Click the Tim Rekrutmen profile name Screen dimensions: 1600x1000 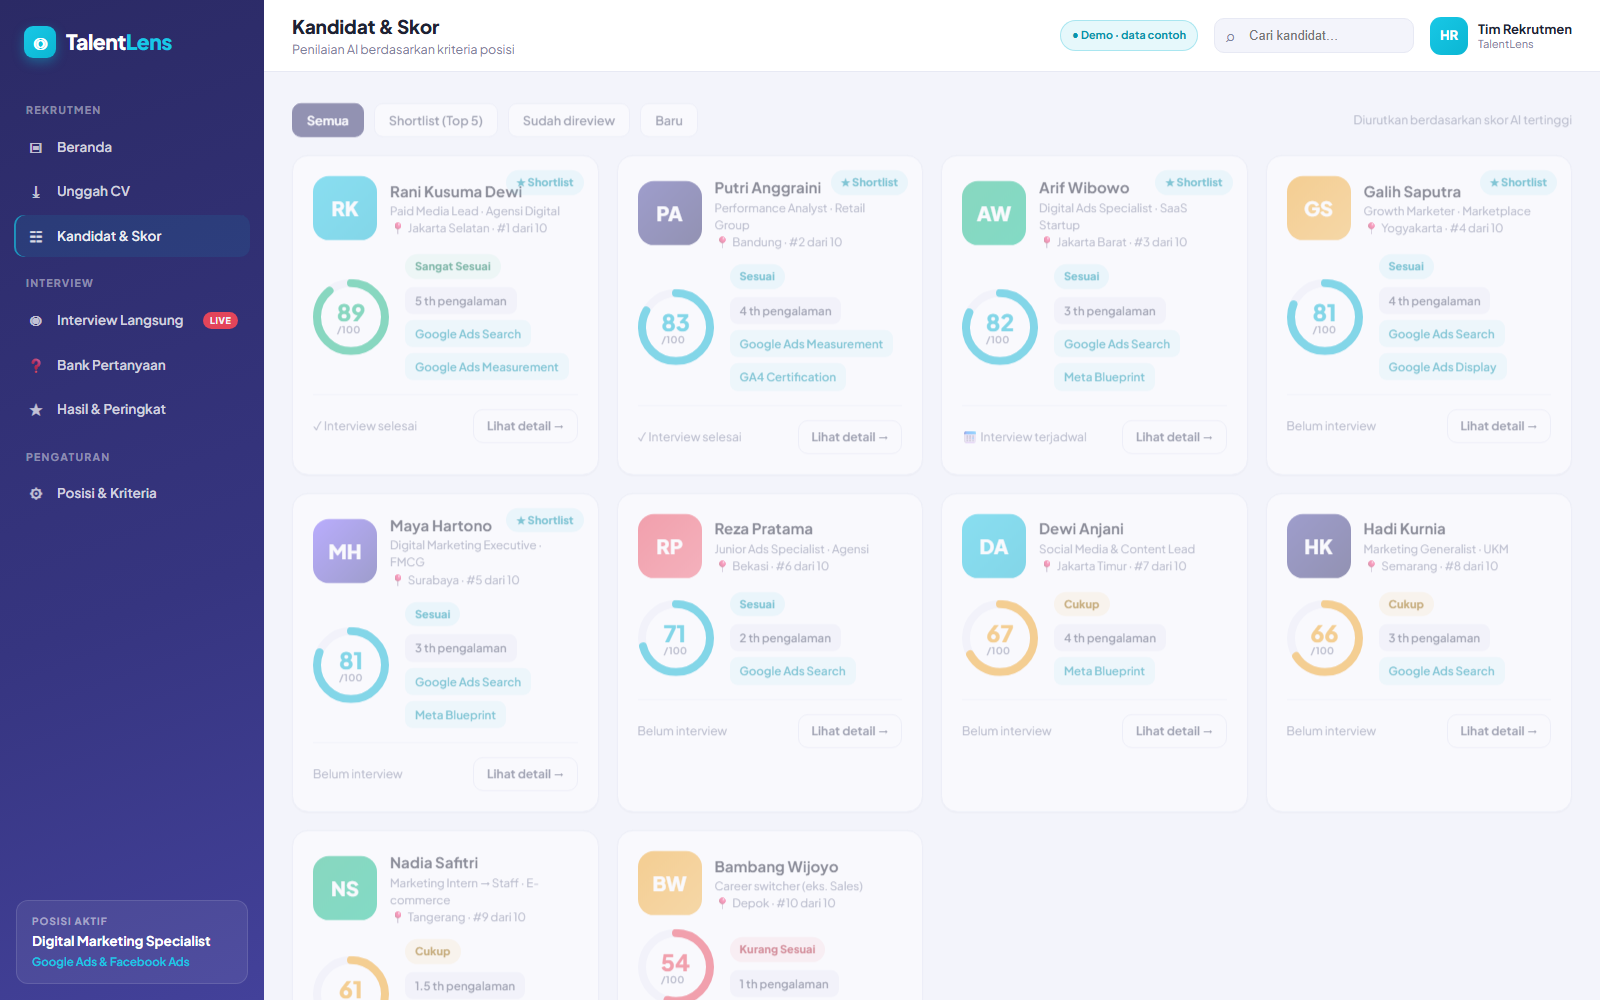[1525, 29]
